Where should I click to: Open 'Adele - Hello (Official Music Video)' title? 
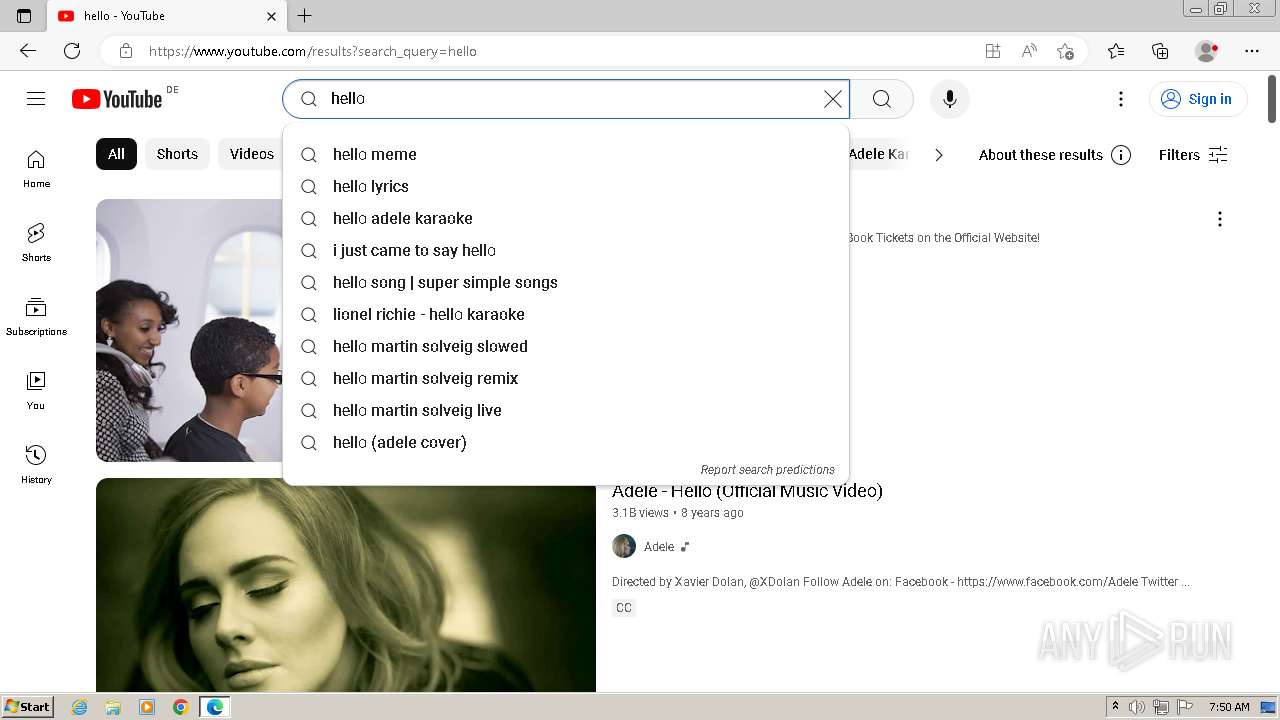pyautogui.click(x=747, y=491)
